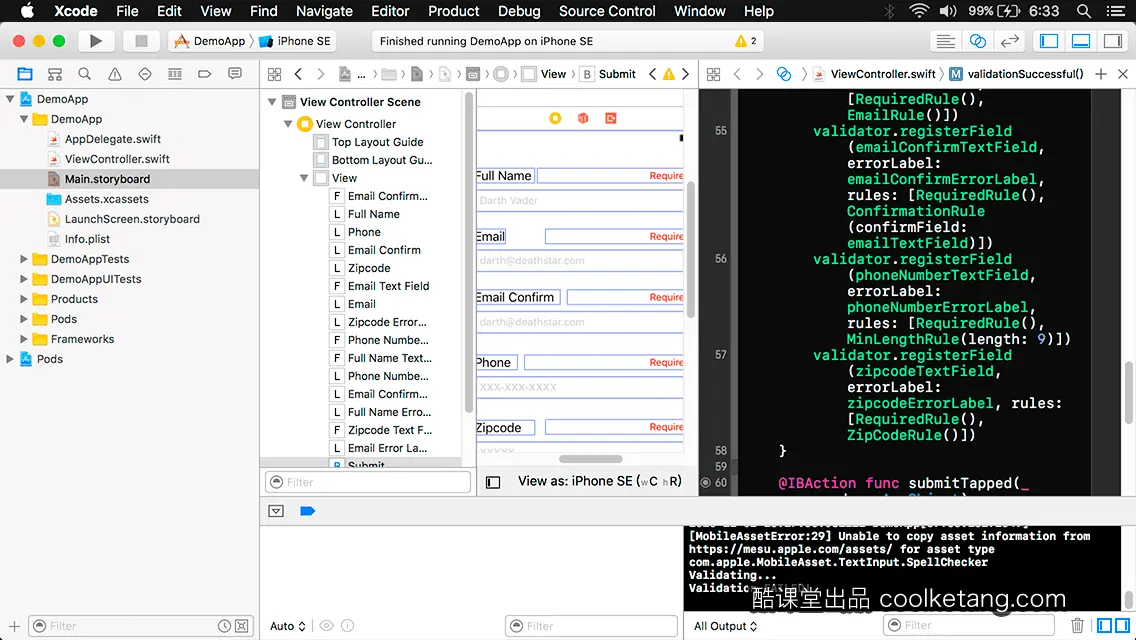Open the Source Control menu
Screen dimensions: 1136x640
[607, 11]
